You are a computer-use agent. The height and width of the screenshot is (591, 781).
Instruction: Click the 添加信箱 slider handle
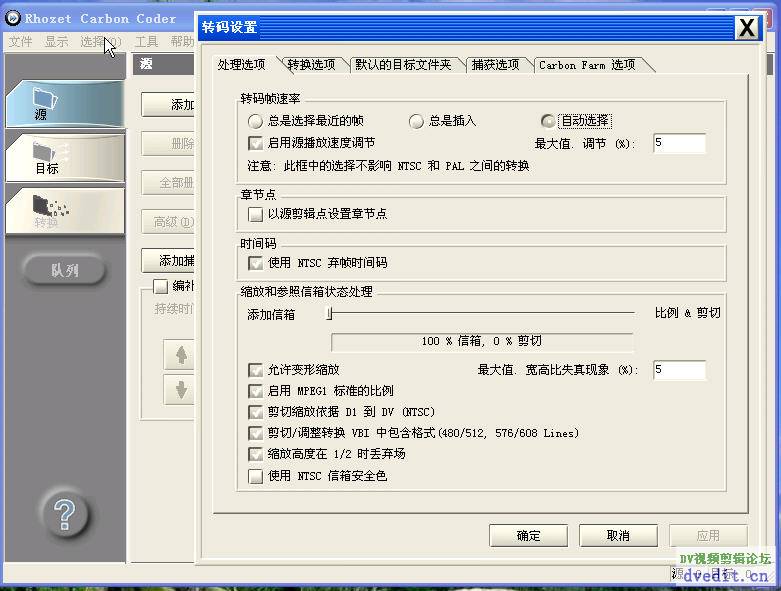point(329,313)
